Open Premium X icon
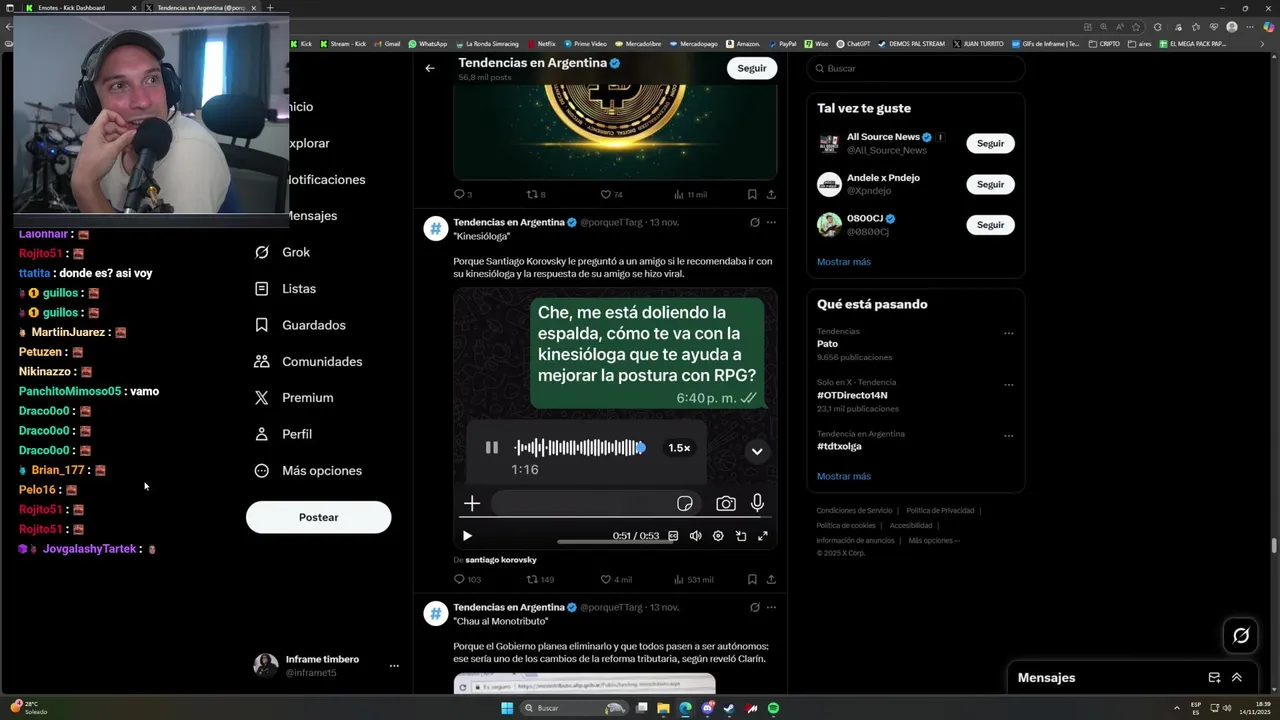Image resolution: width=1280 pixels, height=720 pixels. 262,397
